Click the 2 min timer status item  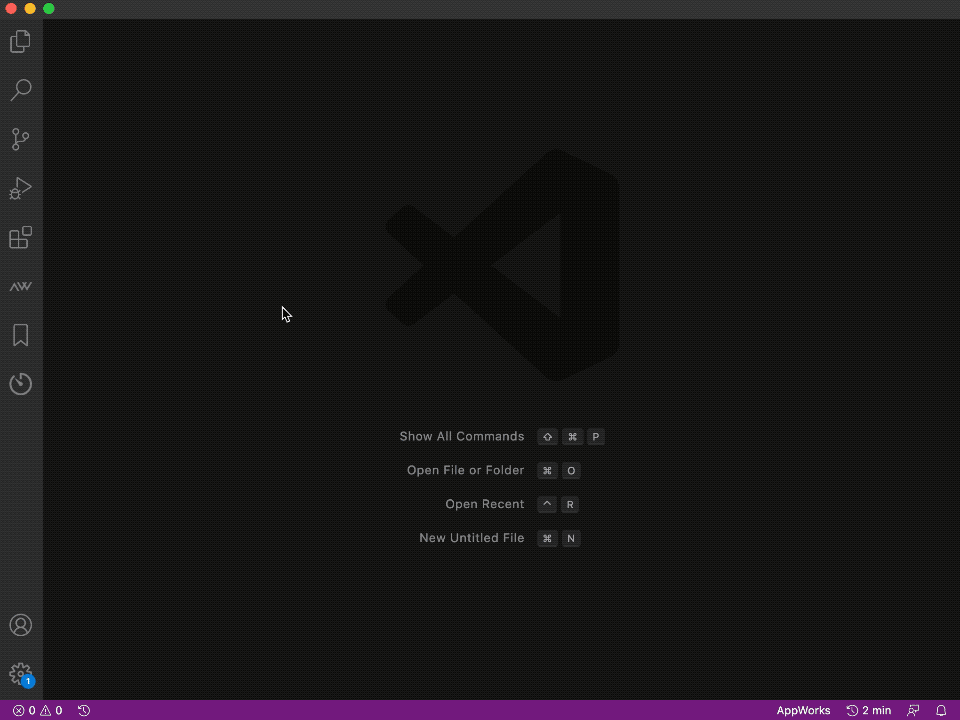tap(867, 710)
